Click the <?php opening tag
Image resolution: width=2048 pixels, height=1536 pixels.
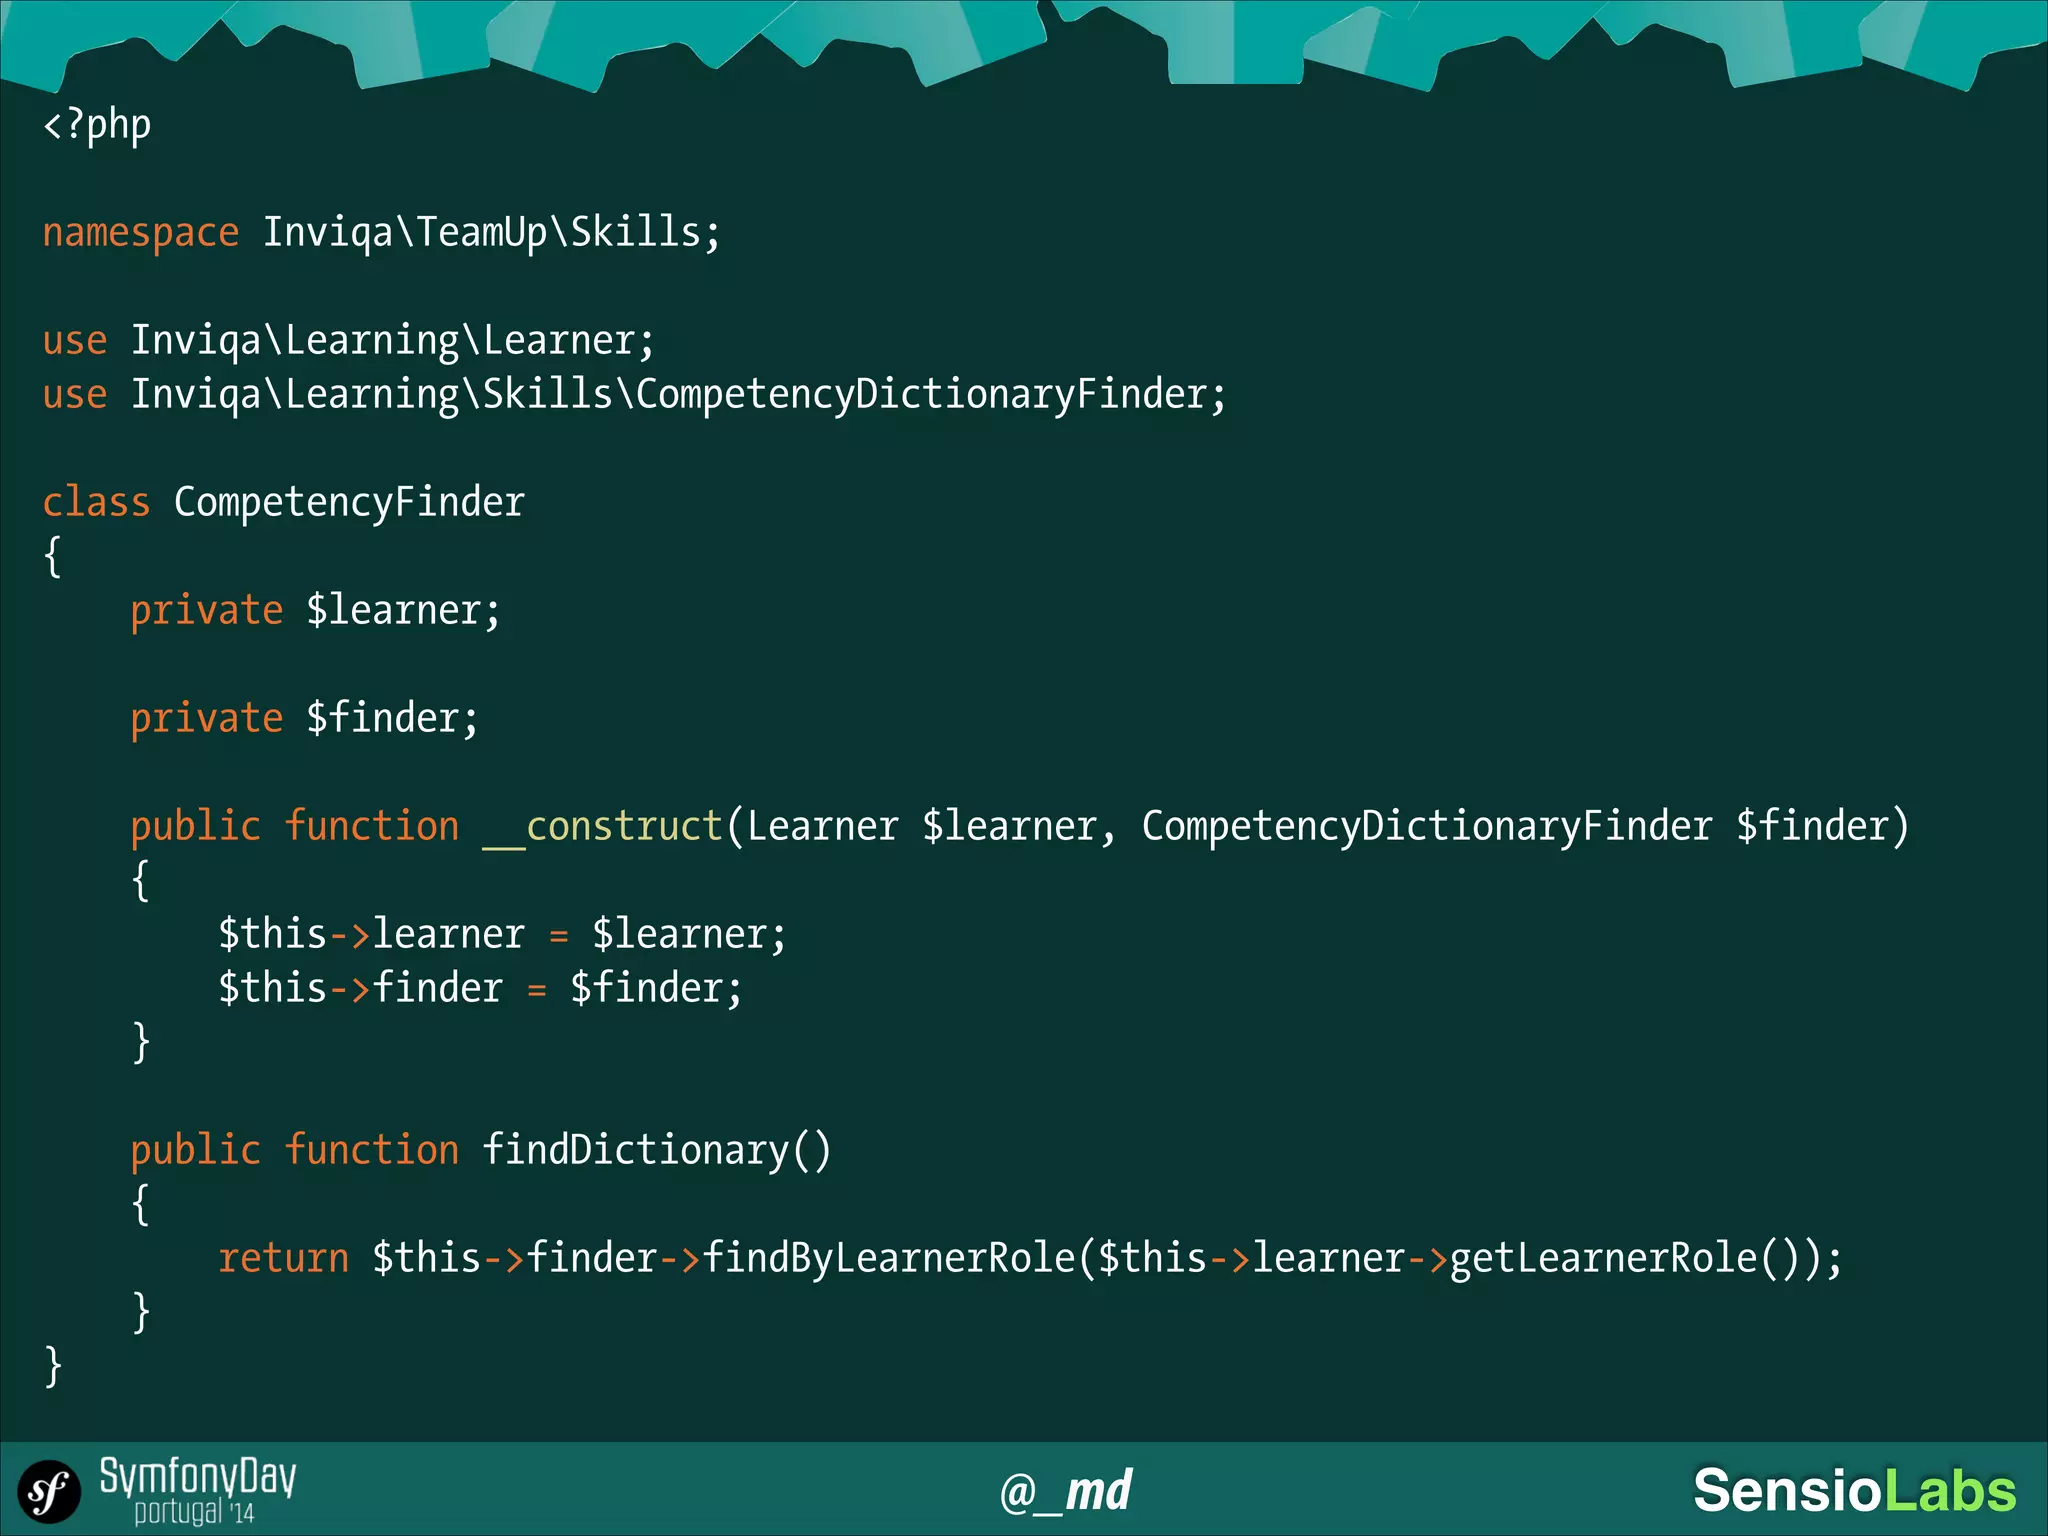[97, 125]
